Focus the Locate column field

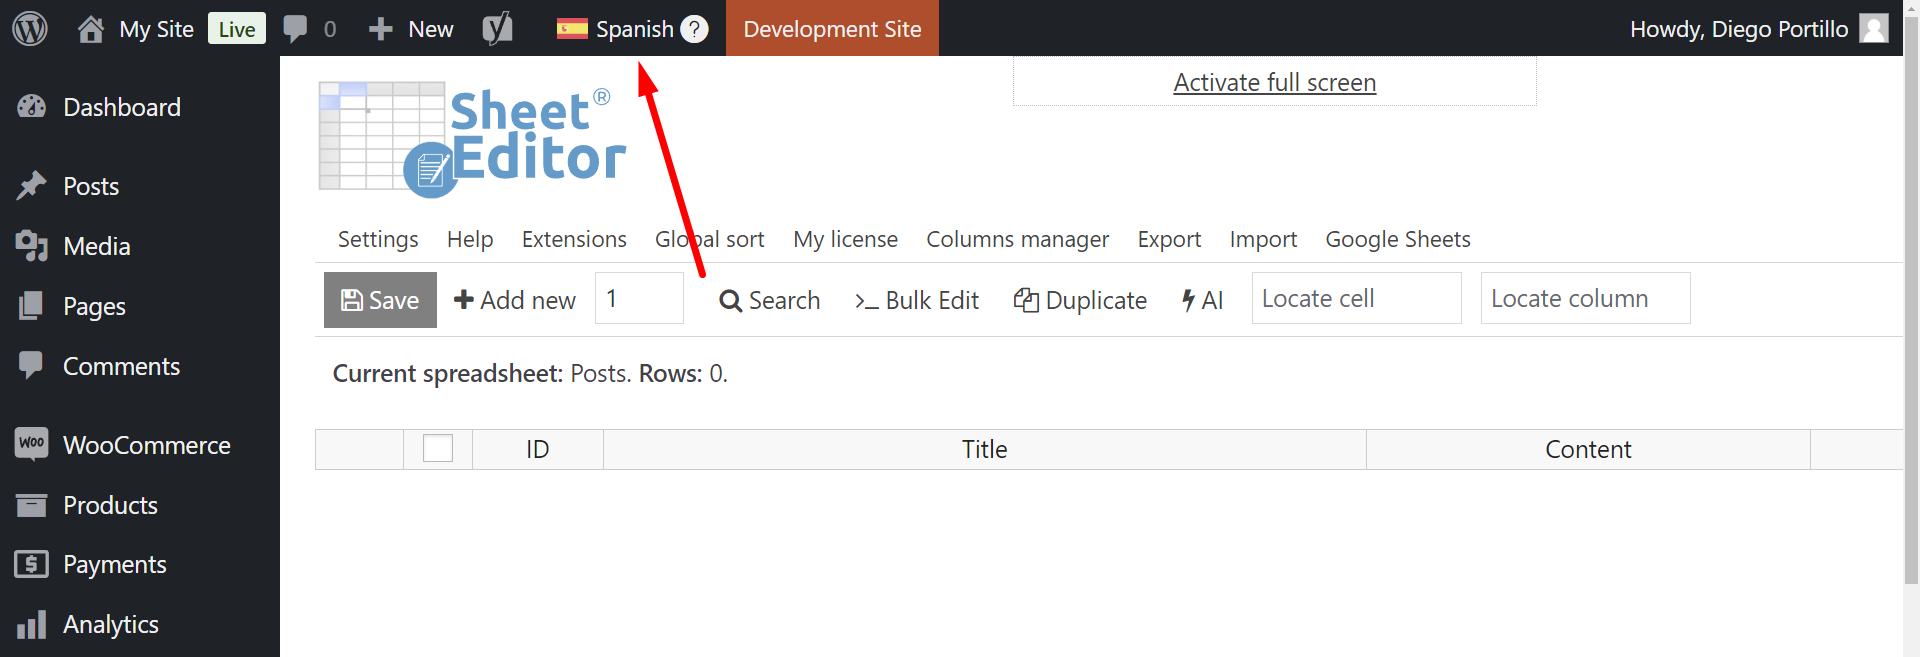1585,298
